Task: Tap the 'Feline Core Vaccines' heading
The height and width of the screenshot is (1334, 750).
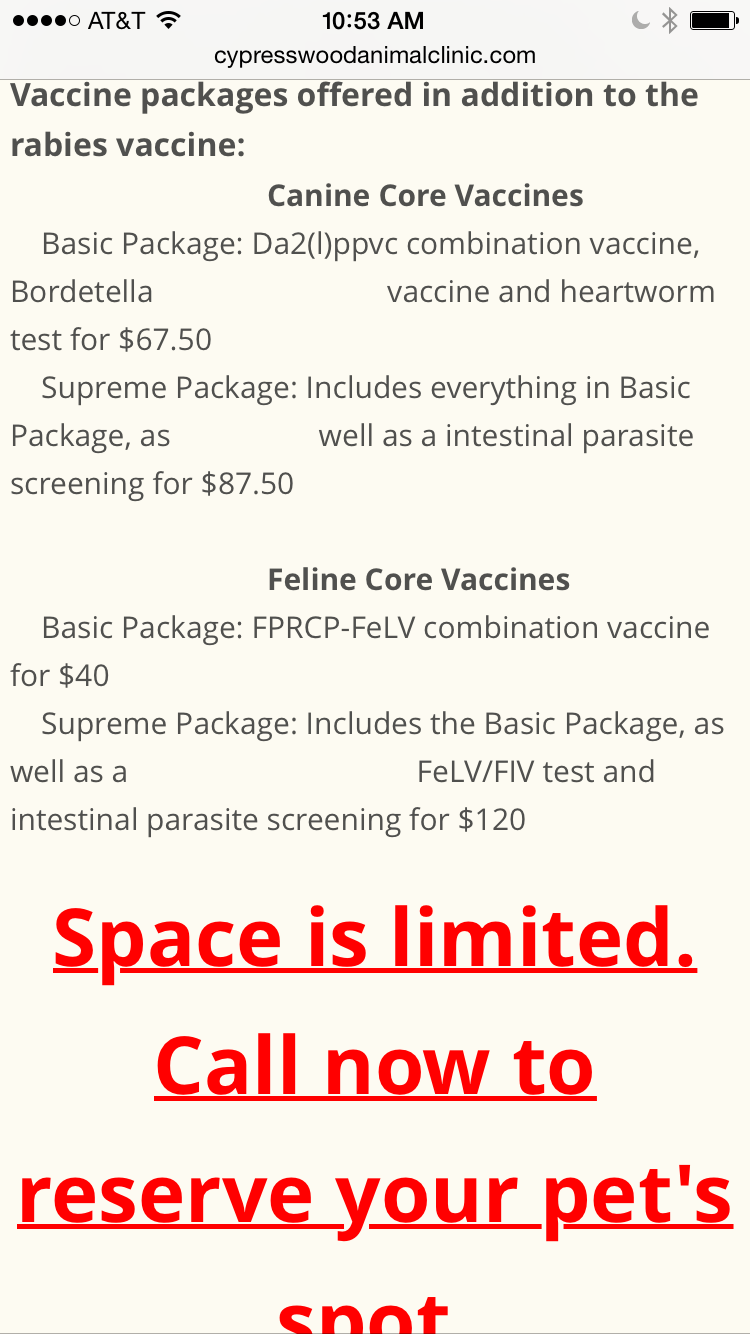Action: [x=419, y=580]
